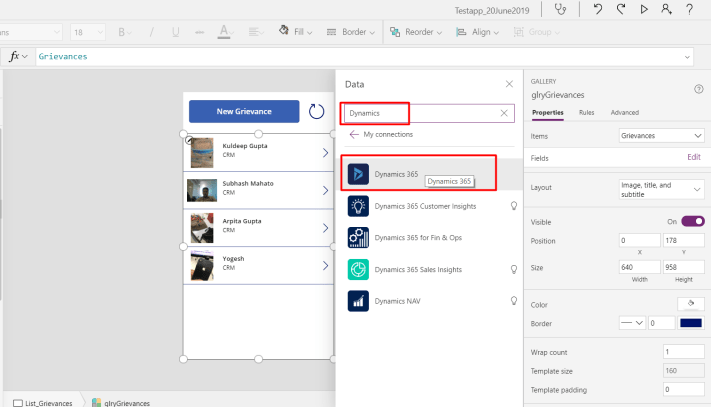The width and height of the screenshot is (711, 407).
Task: Clear the Dynamics search text
Action: click(504, 113)
